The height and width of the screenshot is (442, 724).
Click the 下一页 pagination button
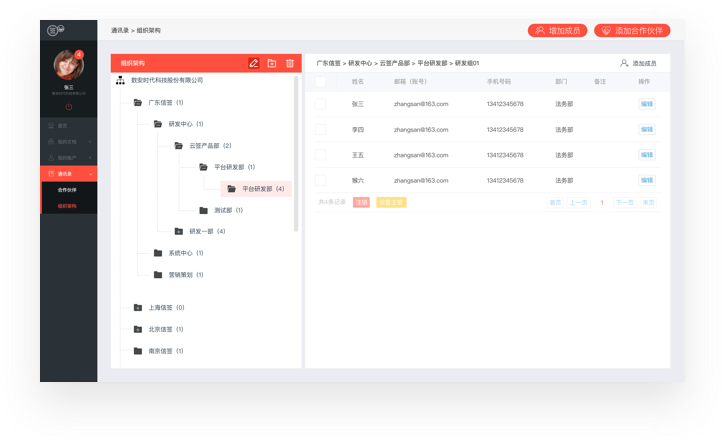click(x=624, y=202)
